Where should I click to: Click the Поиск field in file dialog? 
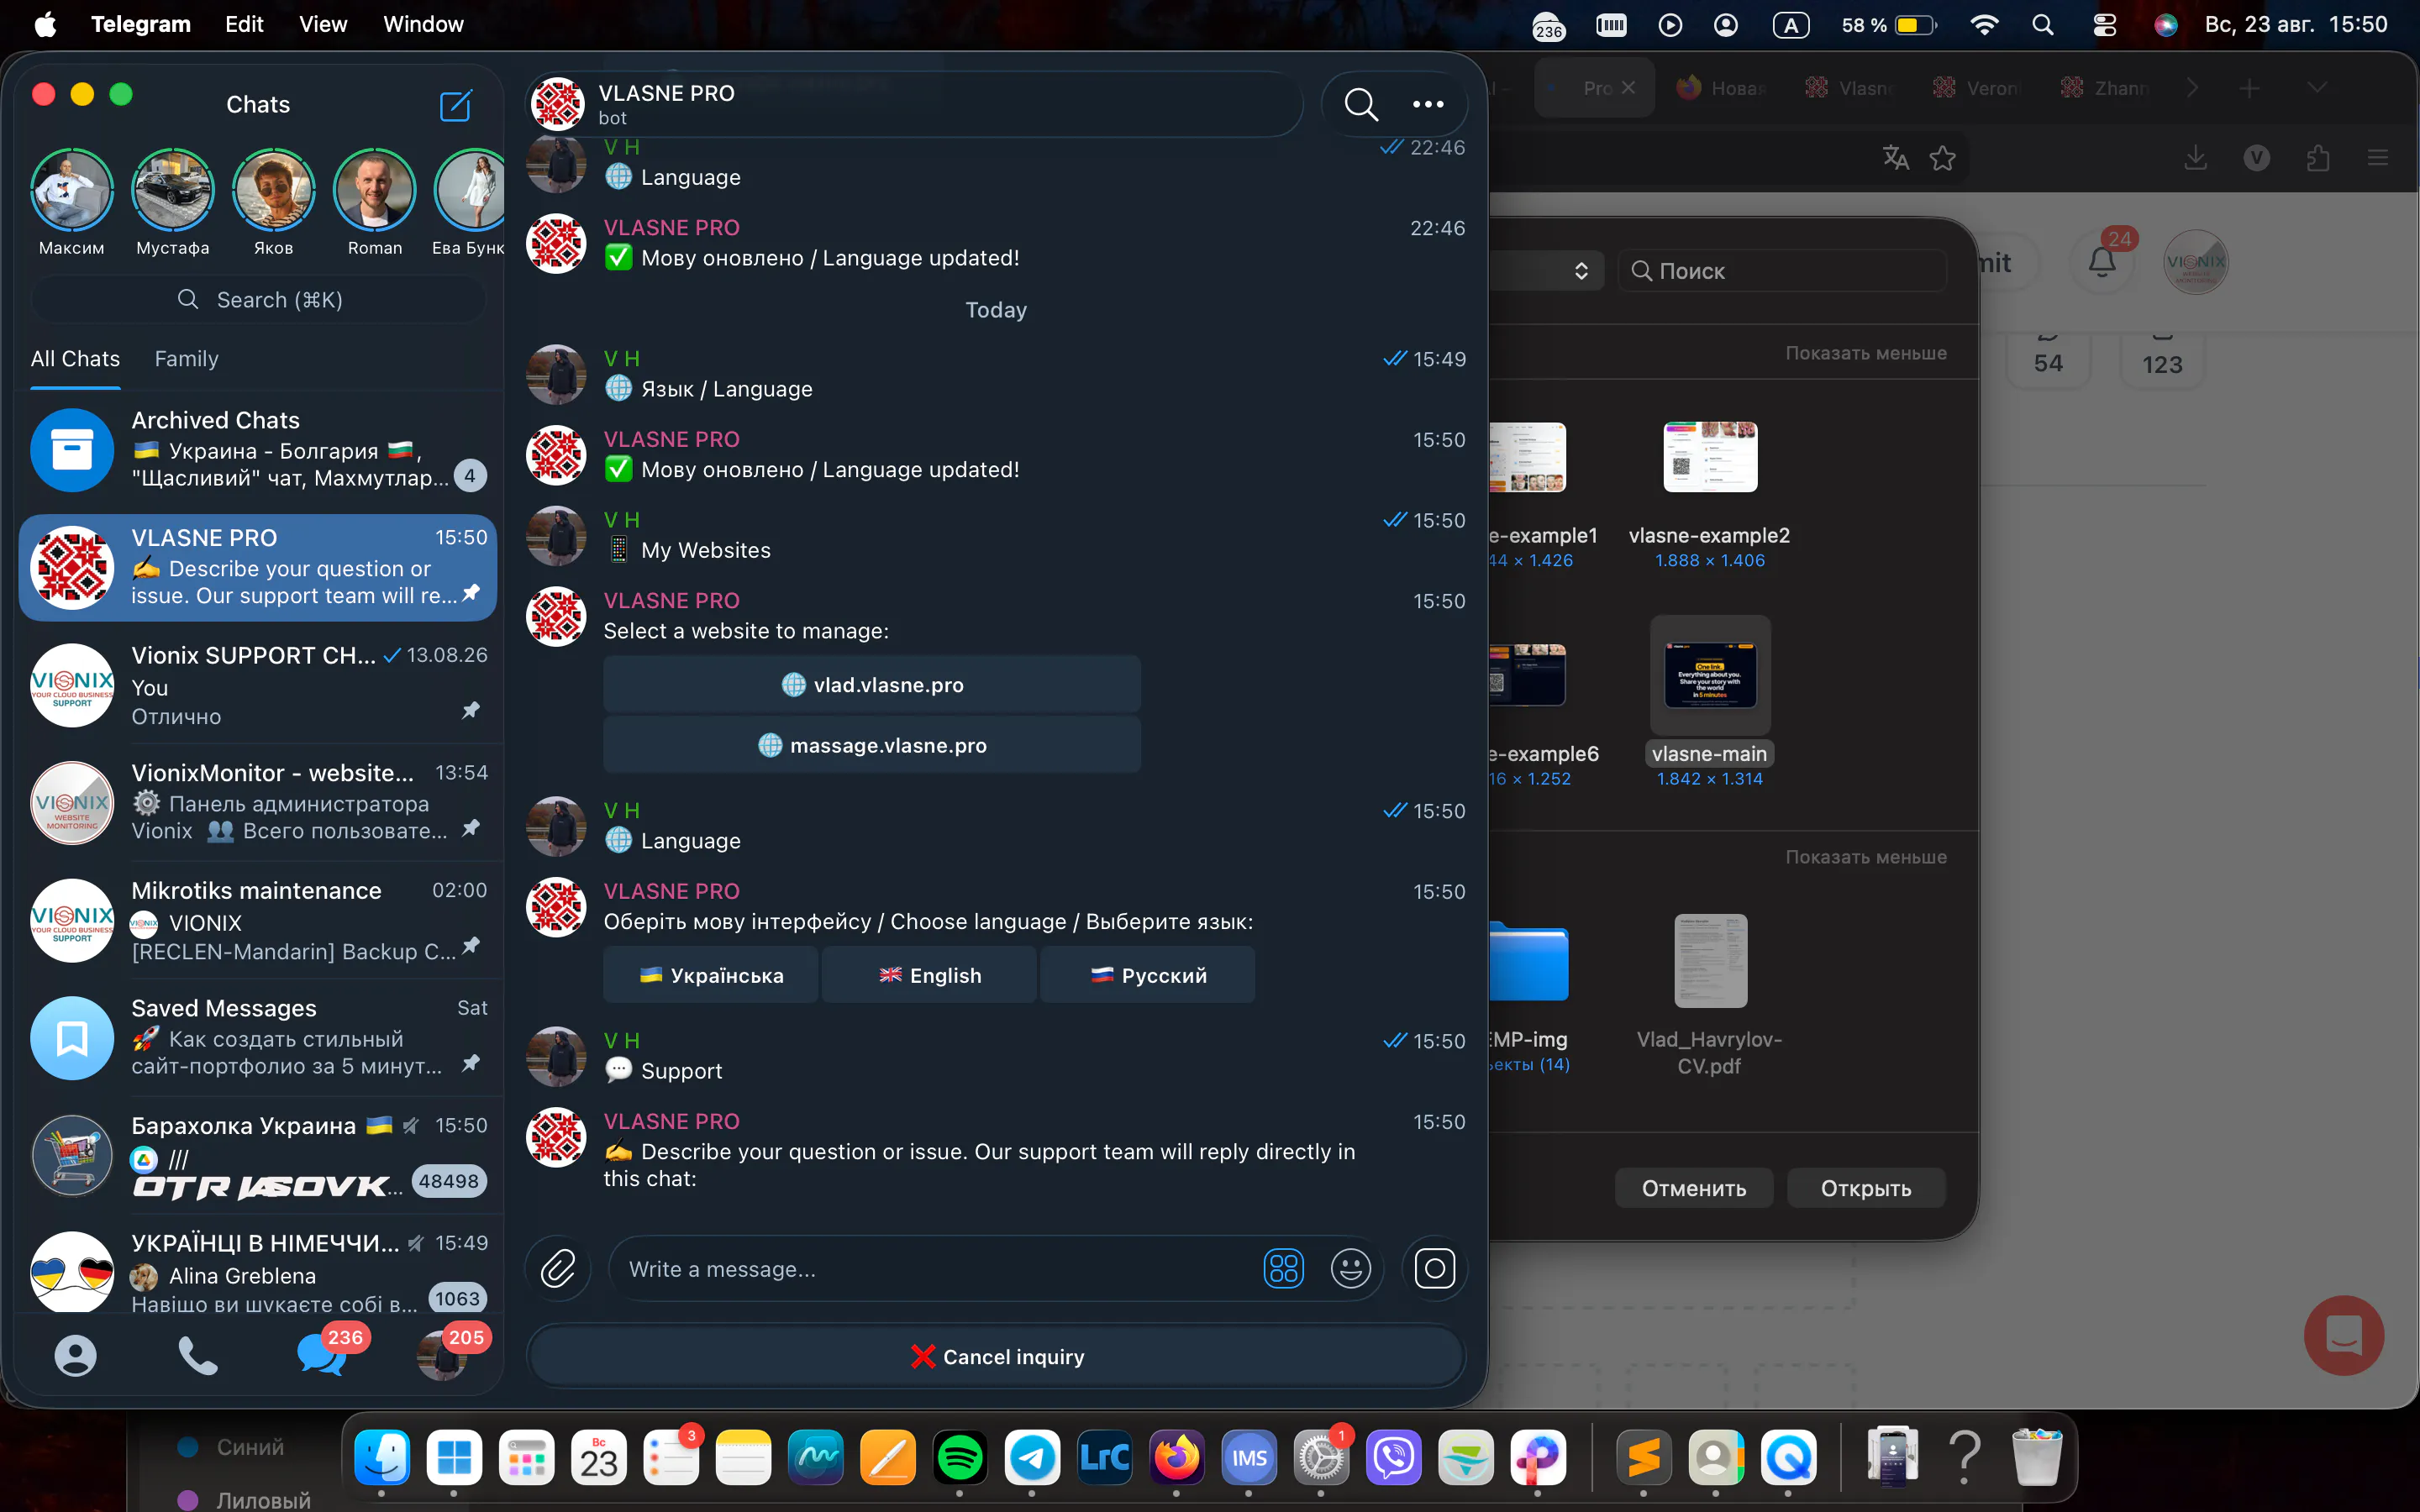(1782, 271)
